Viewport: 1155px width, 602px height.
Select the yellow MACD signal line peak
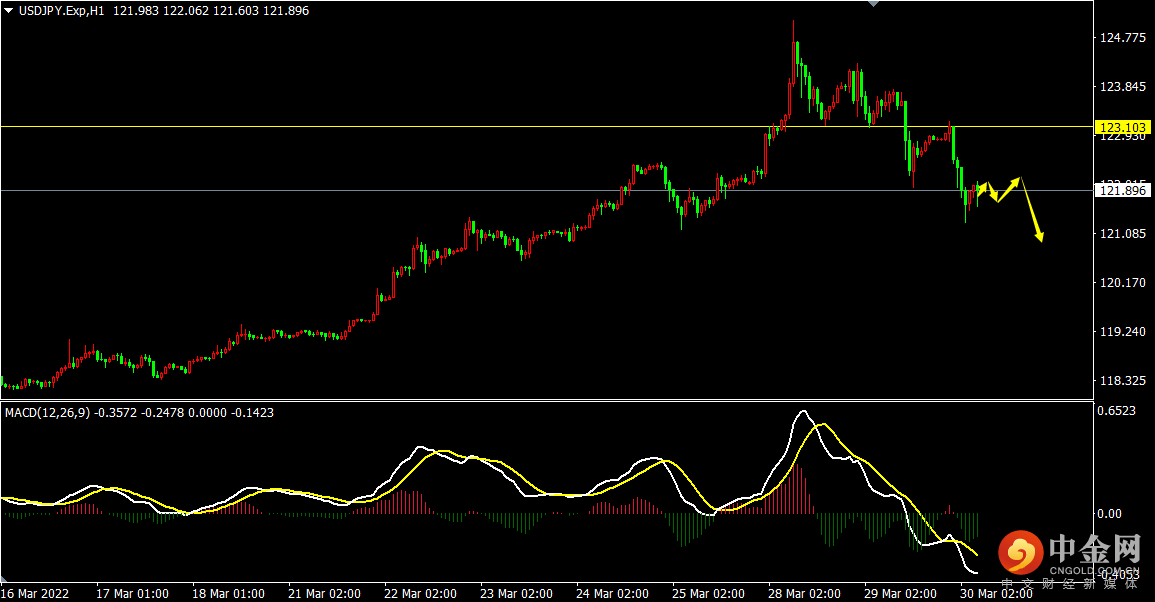click(x=822, y=424)
